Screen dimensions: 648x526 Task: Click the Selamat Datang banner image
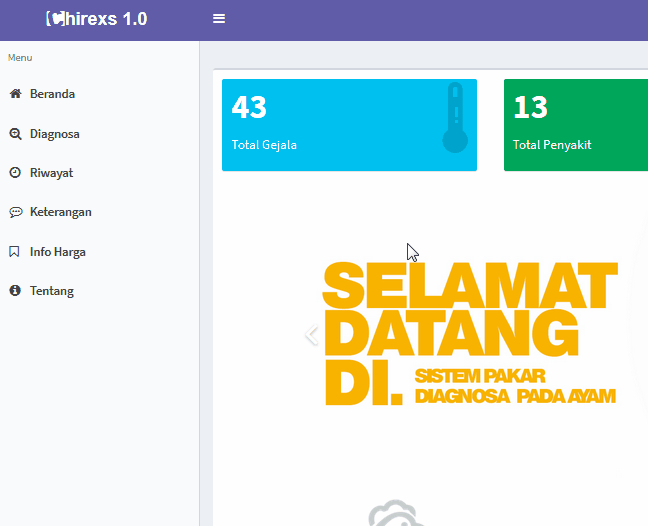(470, 335)
